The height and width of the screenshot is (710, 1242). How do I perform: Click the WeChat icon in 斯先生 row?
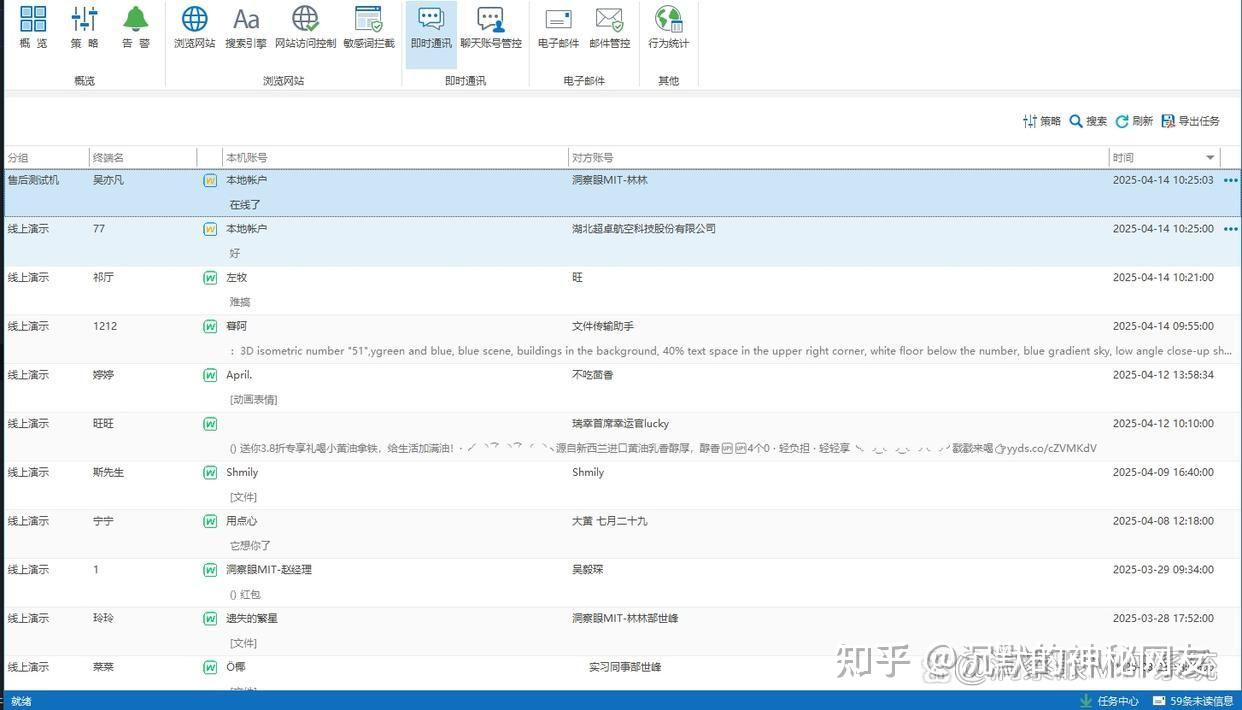[x=210, y=473]
